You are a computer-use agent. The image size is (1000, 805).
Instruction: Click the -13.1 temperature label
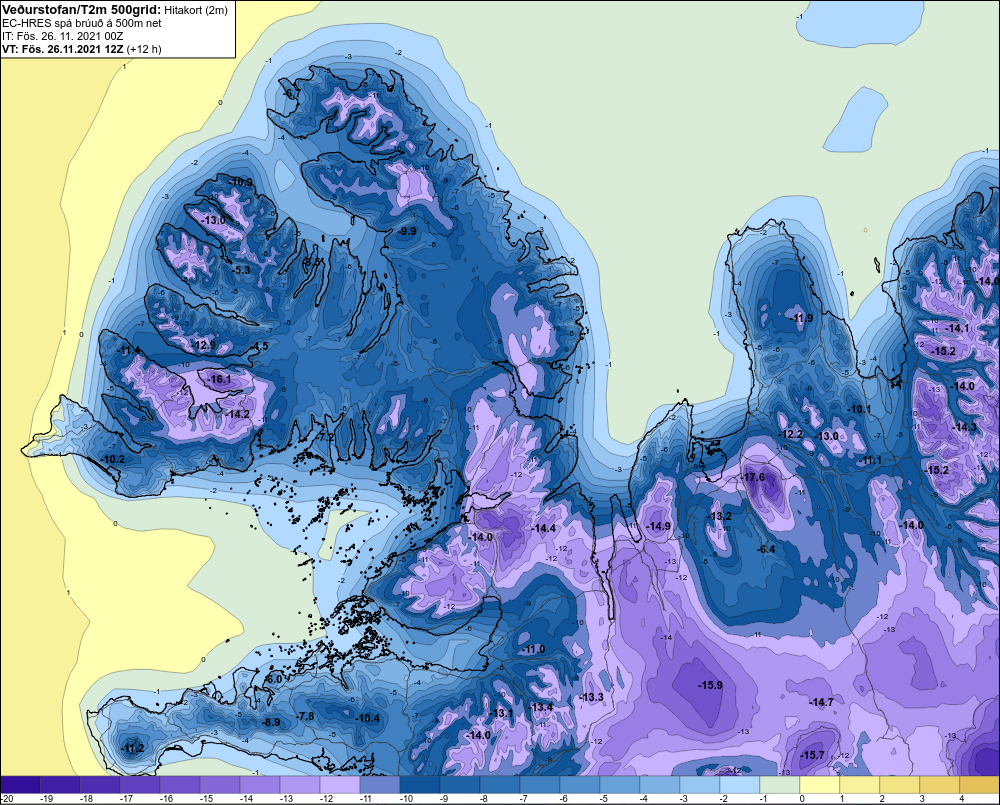click(x=502, y=713)
